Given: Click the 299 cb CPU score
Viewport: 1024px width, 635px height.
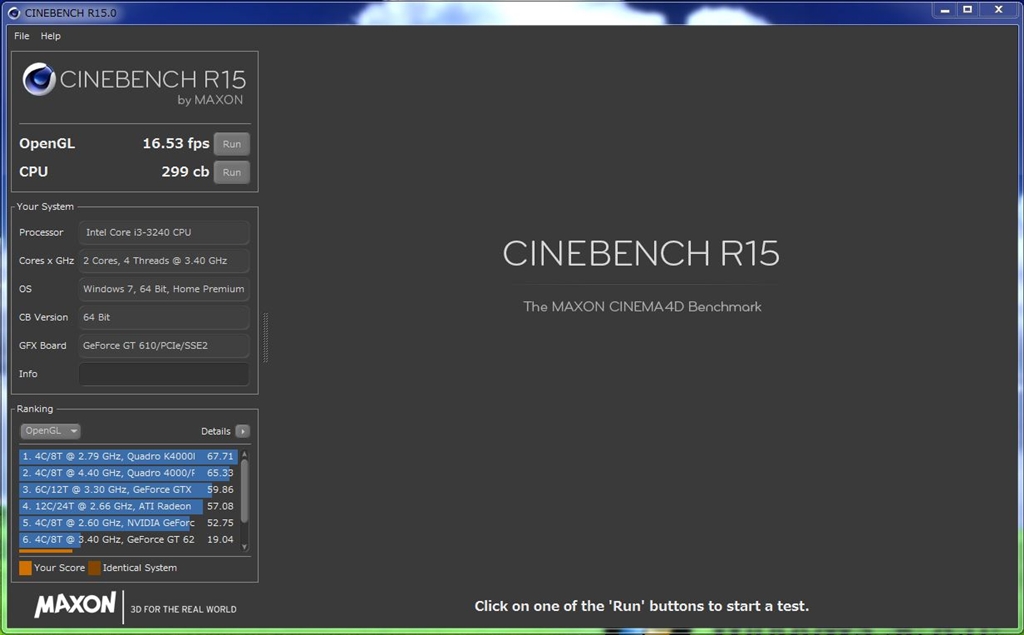Looking at the screenshot, I should (185, 172).
